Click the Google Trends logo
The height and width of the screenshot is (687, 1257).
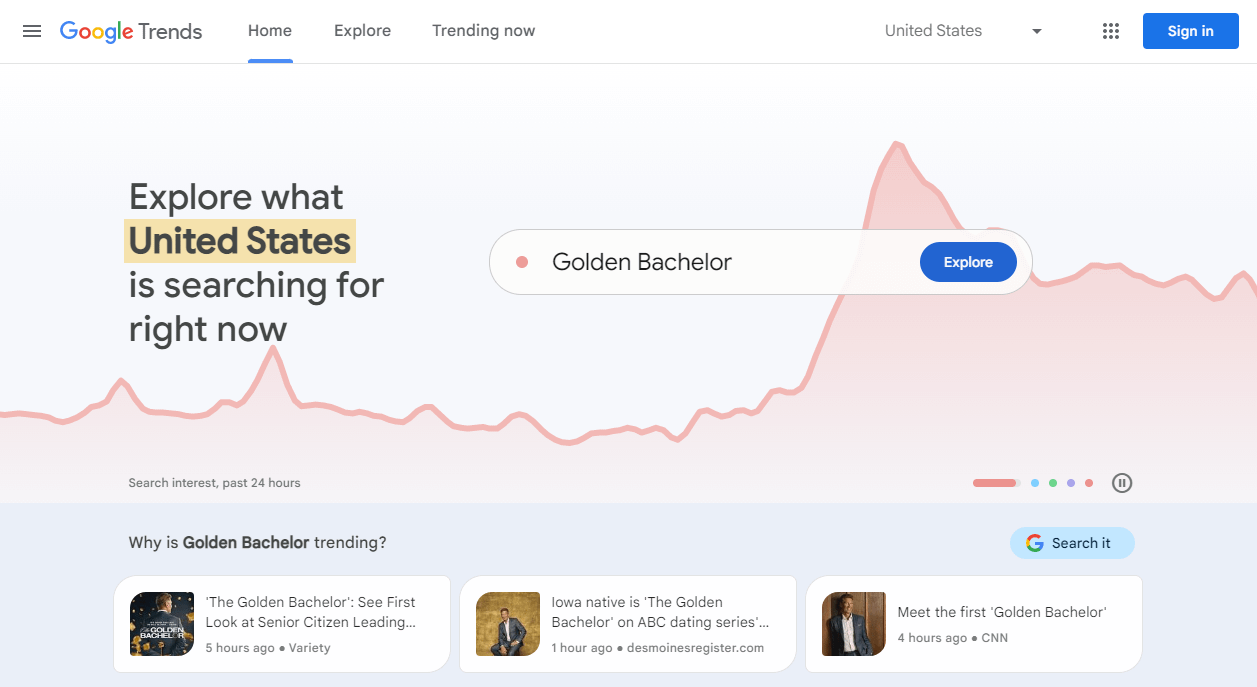tap(131, 31)
